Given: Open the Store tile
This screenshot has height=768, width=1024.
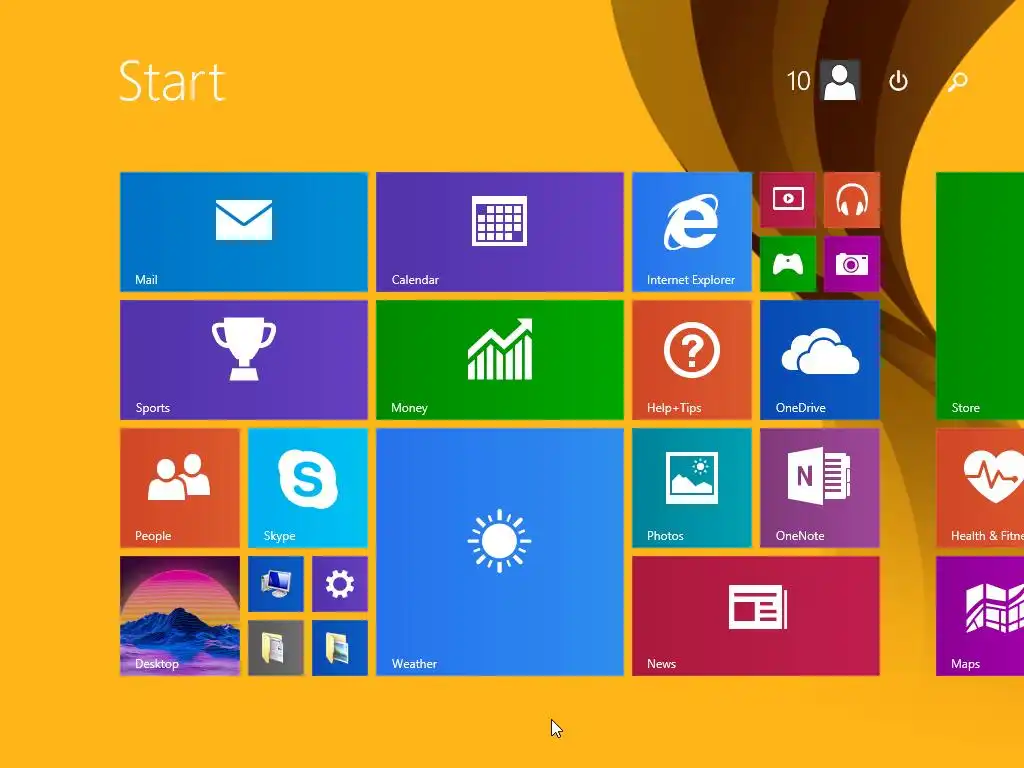Looking at the screenshot, I should [x=980, y=296].
